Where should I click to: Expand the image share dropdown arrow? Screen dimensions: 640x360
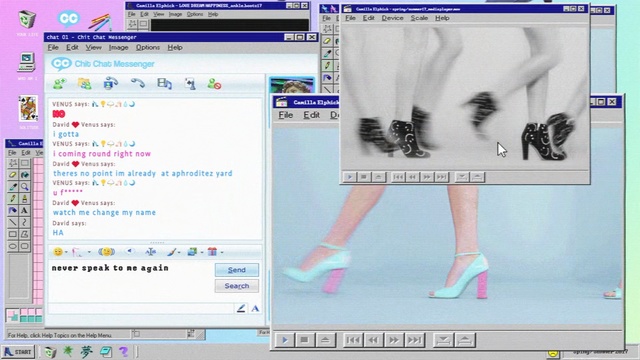click(202, 252)
